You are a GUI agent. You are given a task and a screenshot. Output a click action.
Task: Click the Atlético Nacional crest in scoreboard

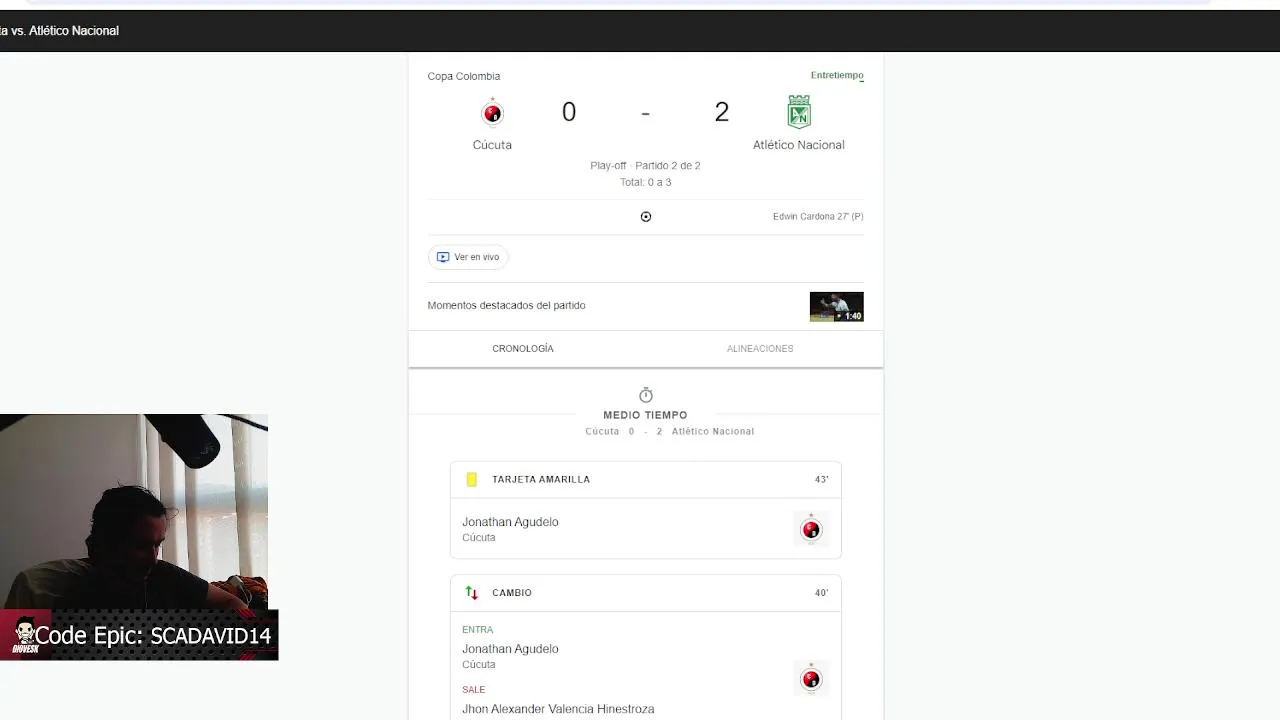point(799,112)
